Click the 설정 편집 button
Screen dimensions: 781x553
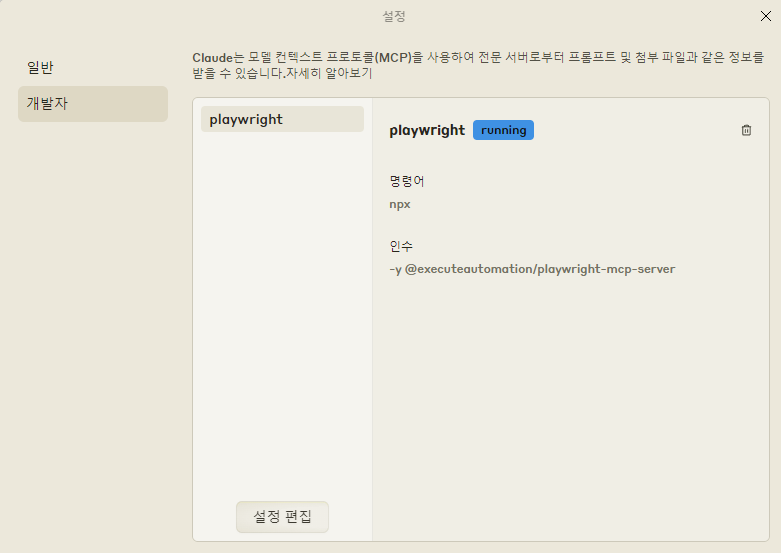coord(282,517)
